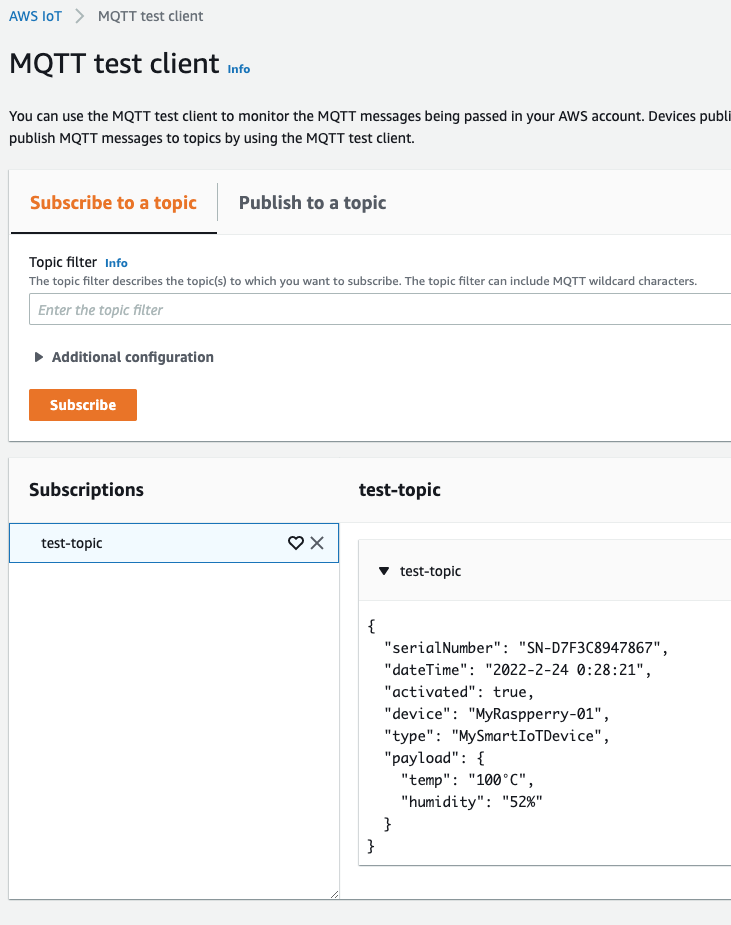
Task: Click the test-topic heading above messages
Action: click(399, 490)
